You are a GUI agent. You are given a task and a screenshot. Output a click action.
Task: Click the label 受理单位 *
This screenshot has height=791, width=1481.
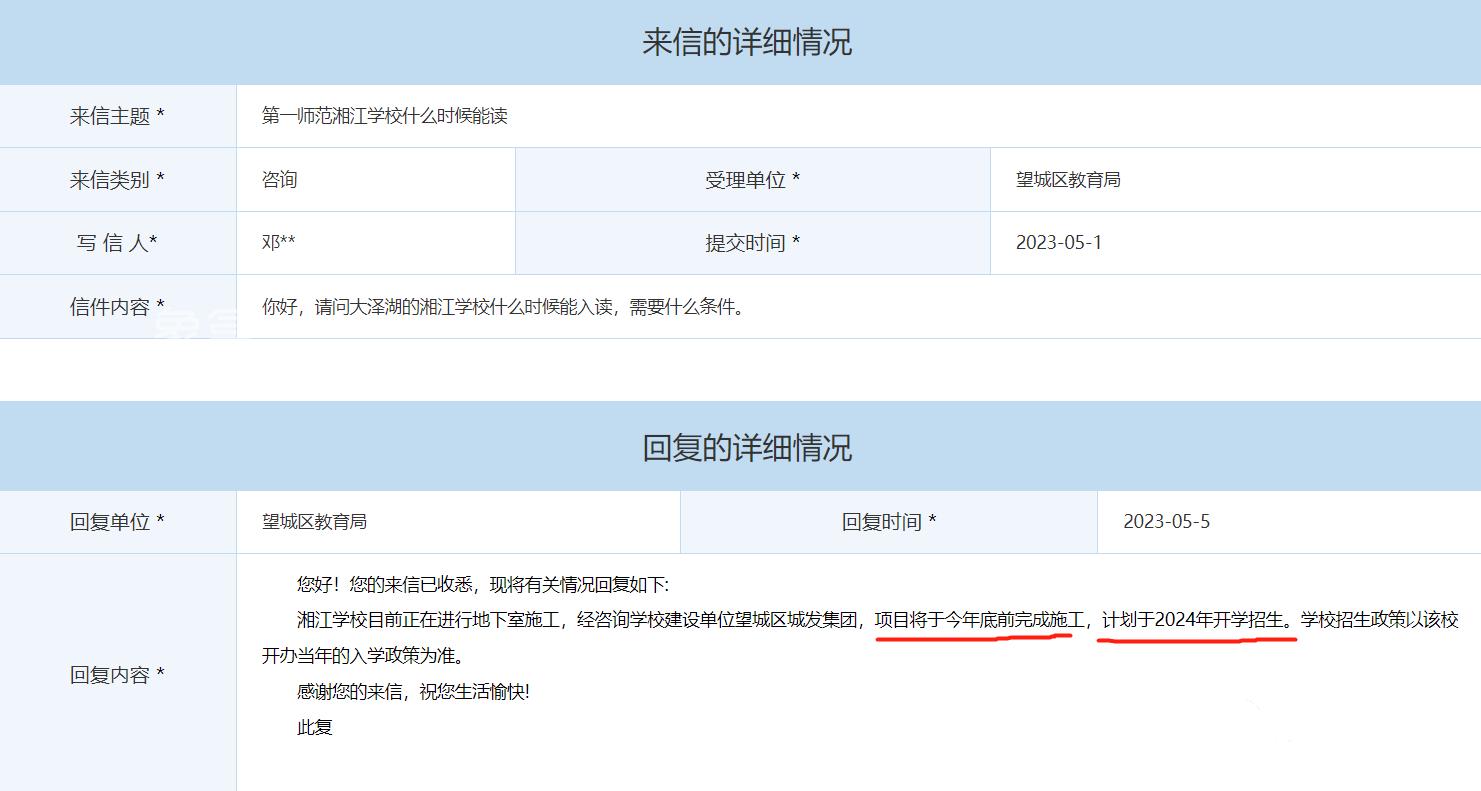click(x=752, y=179)
